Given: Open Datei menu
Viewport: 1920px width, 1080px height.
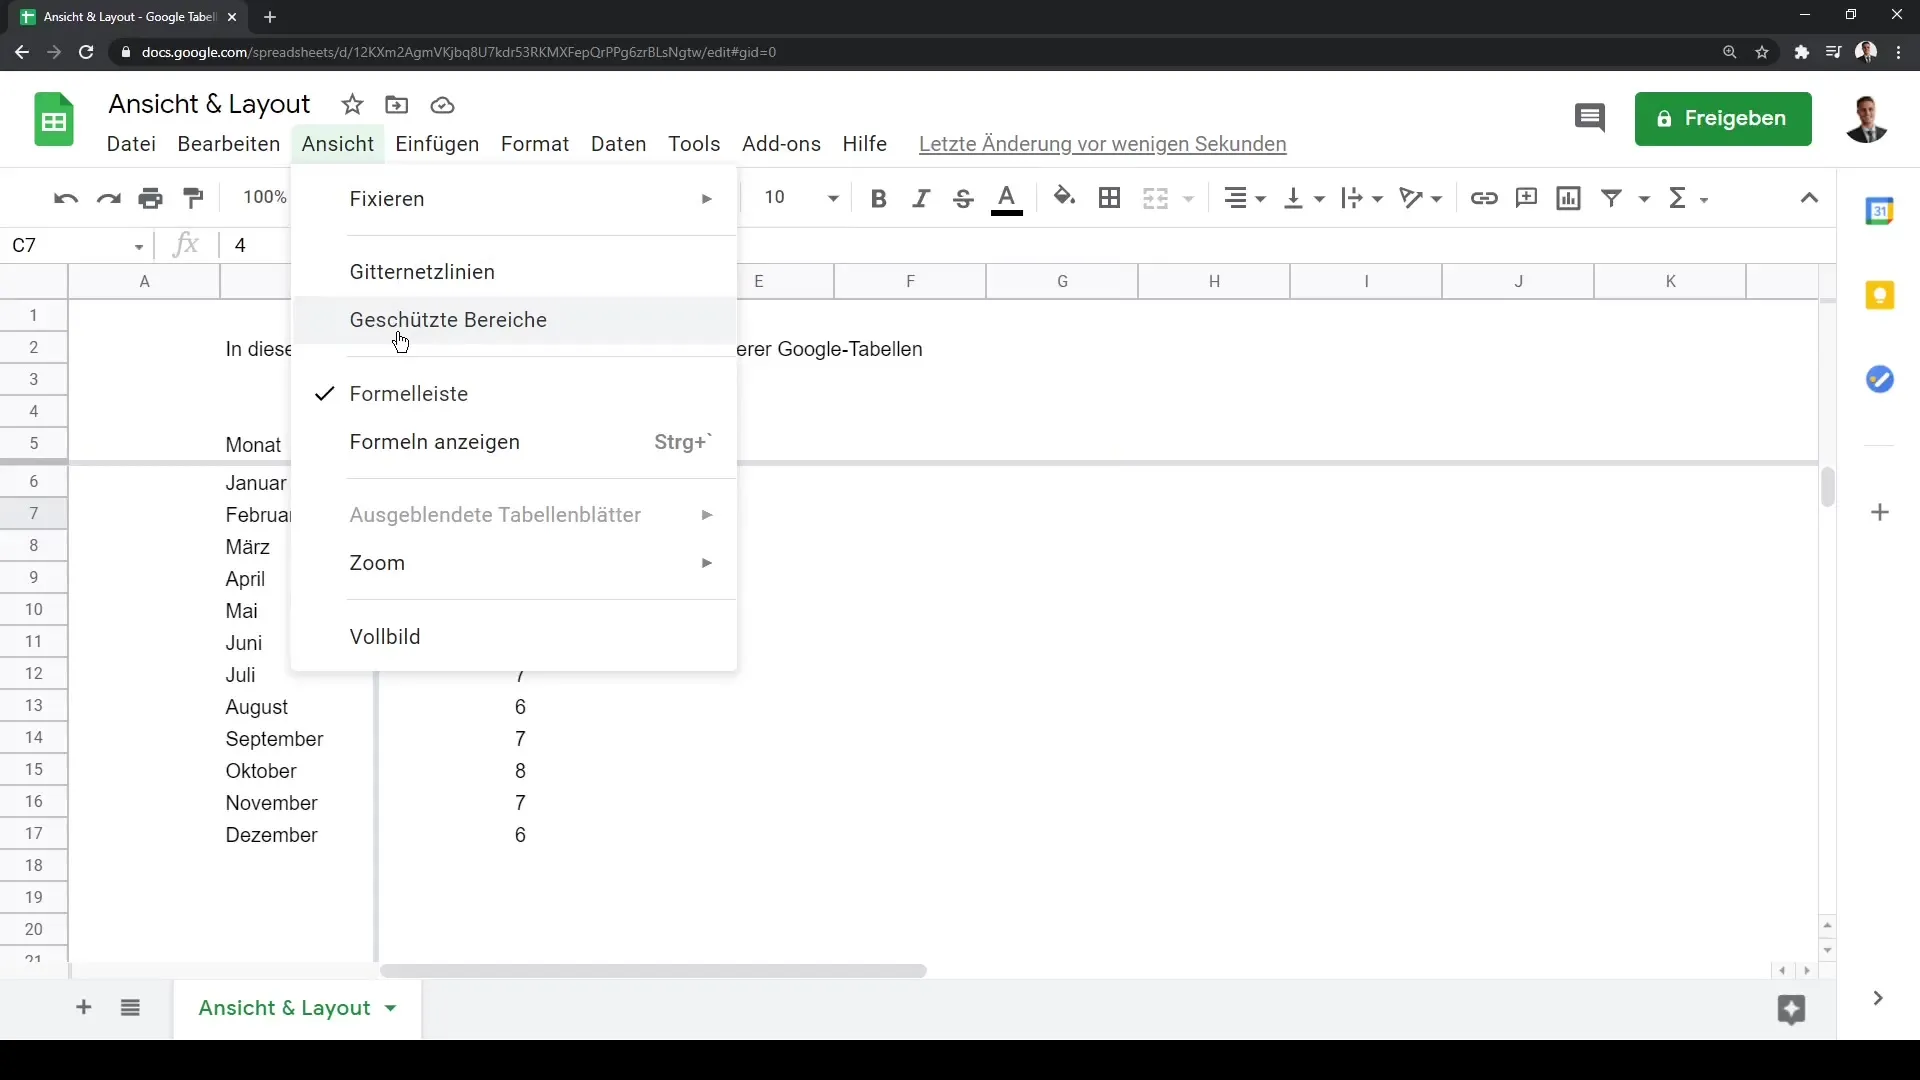Looking at the screenshot, I should (x=131, y=144).
